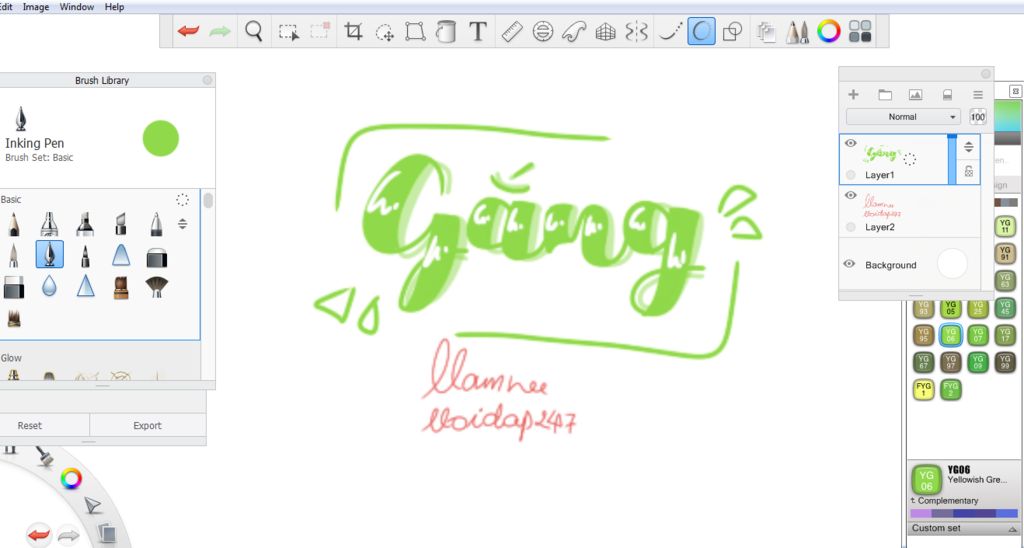Hide Layer1 using its eye icon
1024x548 pixels.
(850, 143)
